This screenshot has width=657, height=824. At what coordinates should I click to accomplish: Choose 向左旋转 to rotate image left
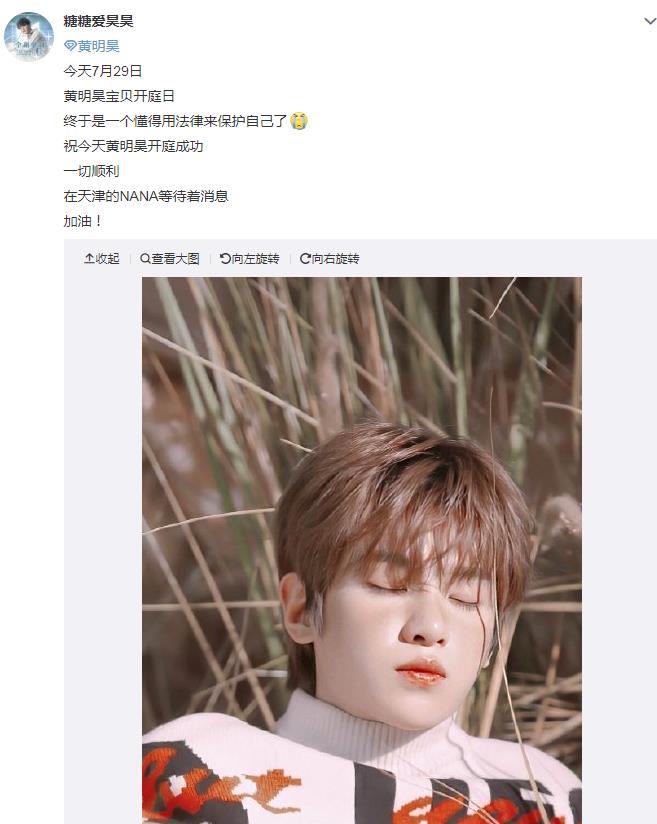pyautogui.click(x=255, y=259)
